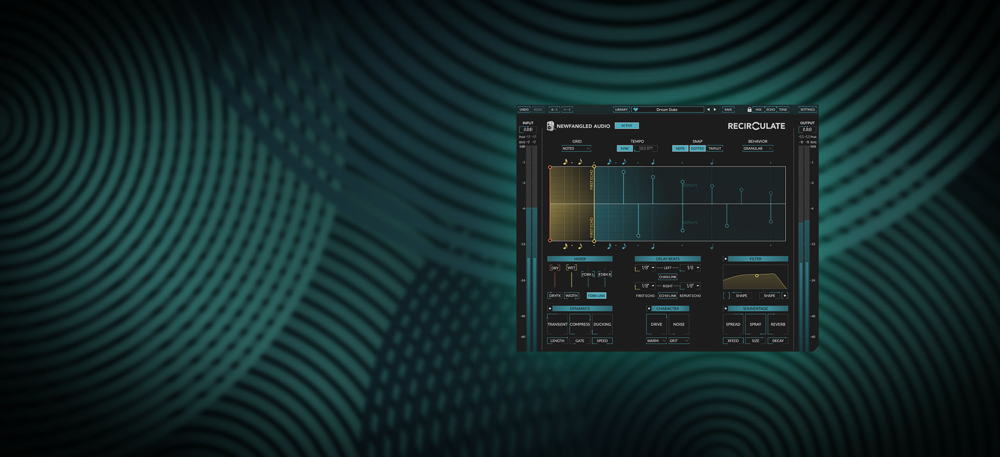Click the Soundstage section power icon
The width and height of the screenshot is (1000, 457).
tap(726, 309)
